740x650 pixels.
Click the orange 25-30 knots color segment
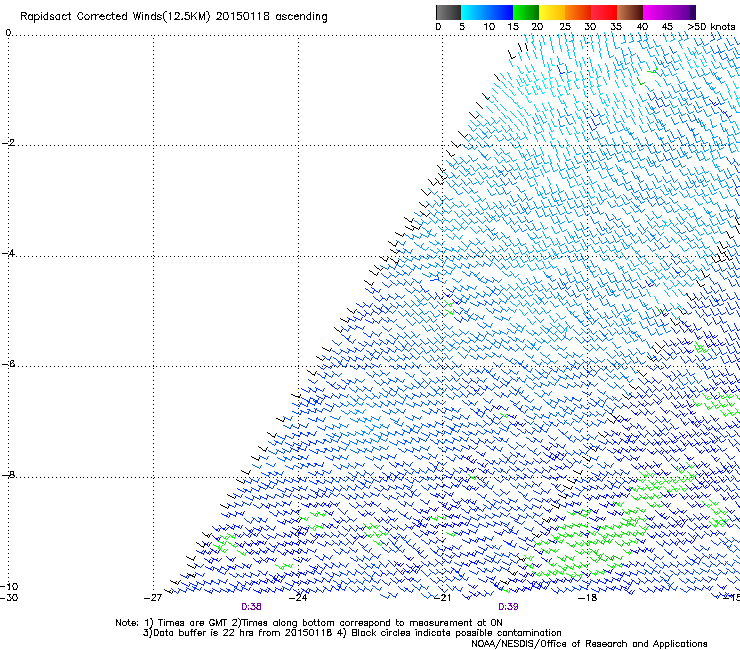pyautogui.click(x=578, y=12)
